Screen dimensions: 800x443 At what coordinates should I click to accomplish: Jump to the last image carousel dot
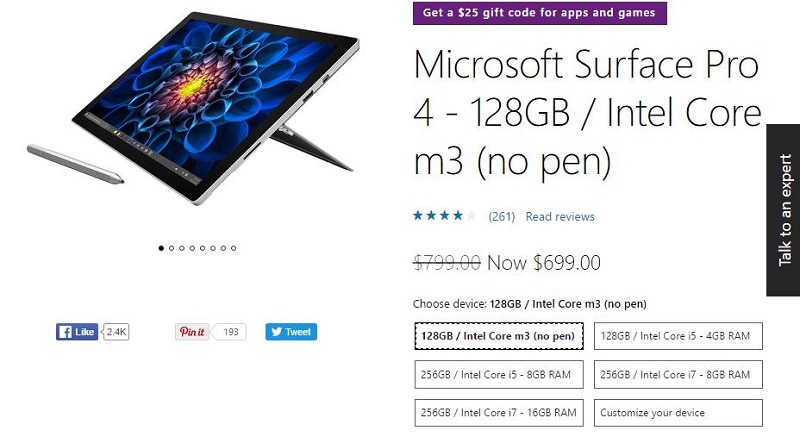[234, 248]
